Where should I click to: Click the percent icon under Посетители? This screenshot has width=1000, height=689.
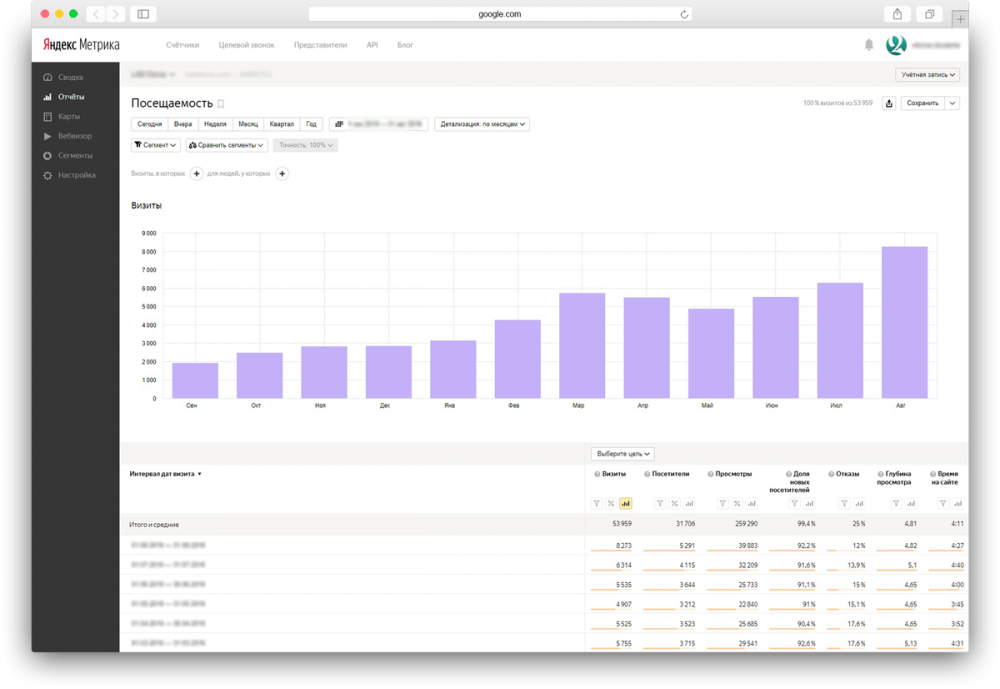pos(674,503)
